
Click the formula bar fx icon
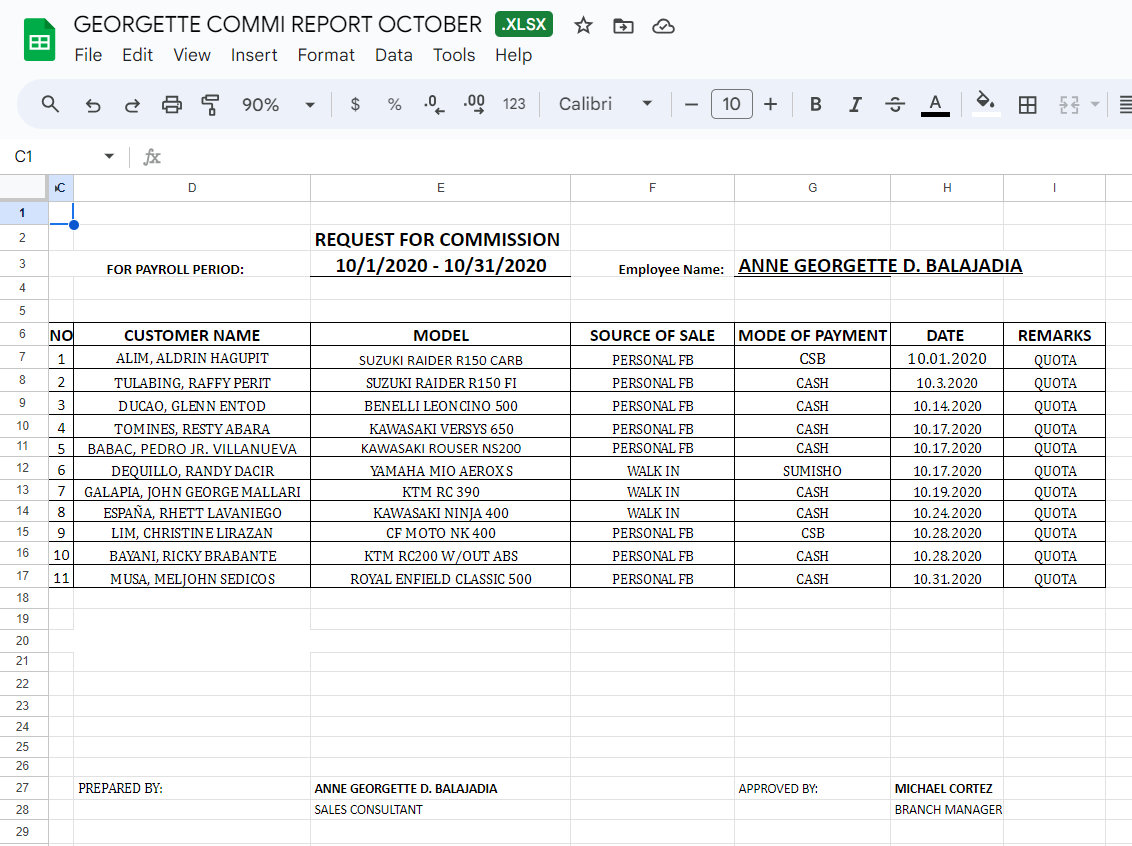coord(152,157)
